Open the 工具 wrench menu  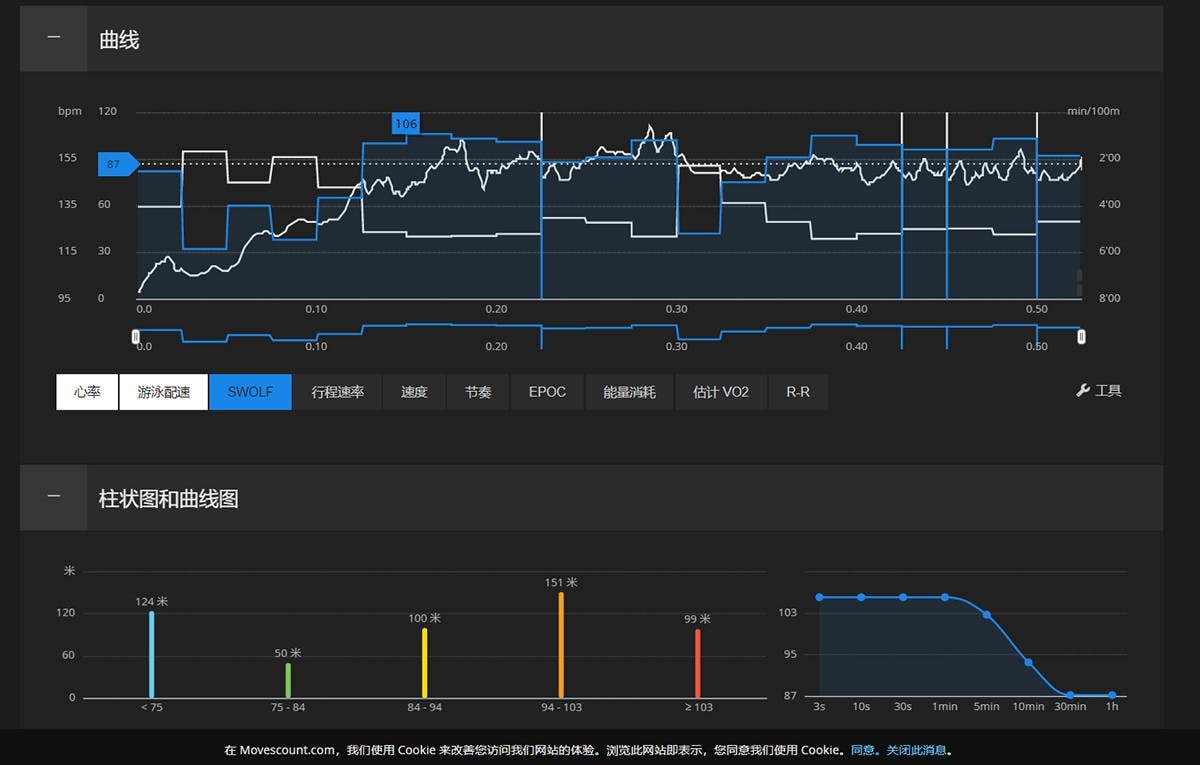[x=1098, y=391]
